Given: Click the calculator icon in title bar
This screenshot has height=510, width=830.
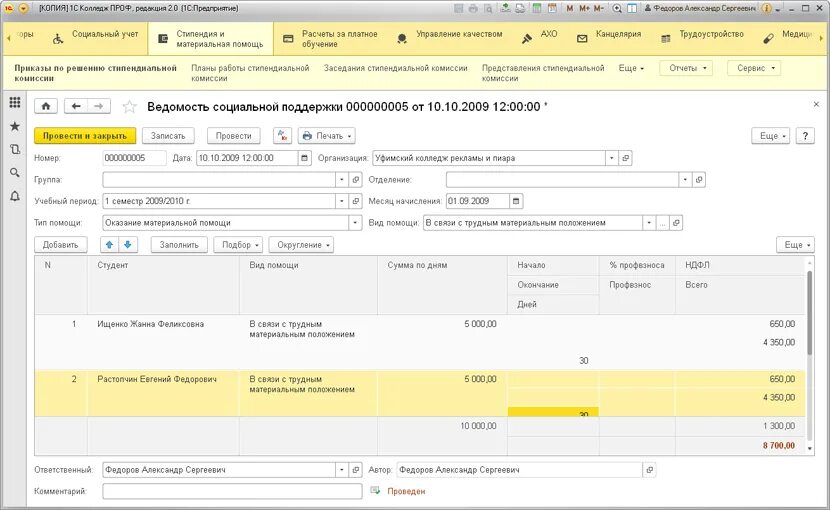Looking at the screenshot, I should tap(537, 8).
